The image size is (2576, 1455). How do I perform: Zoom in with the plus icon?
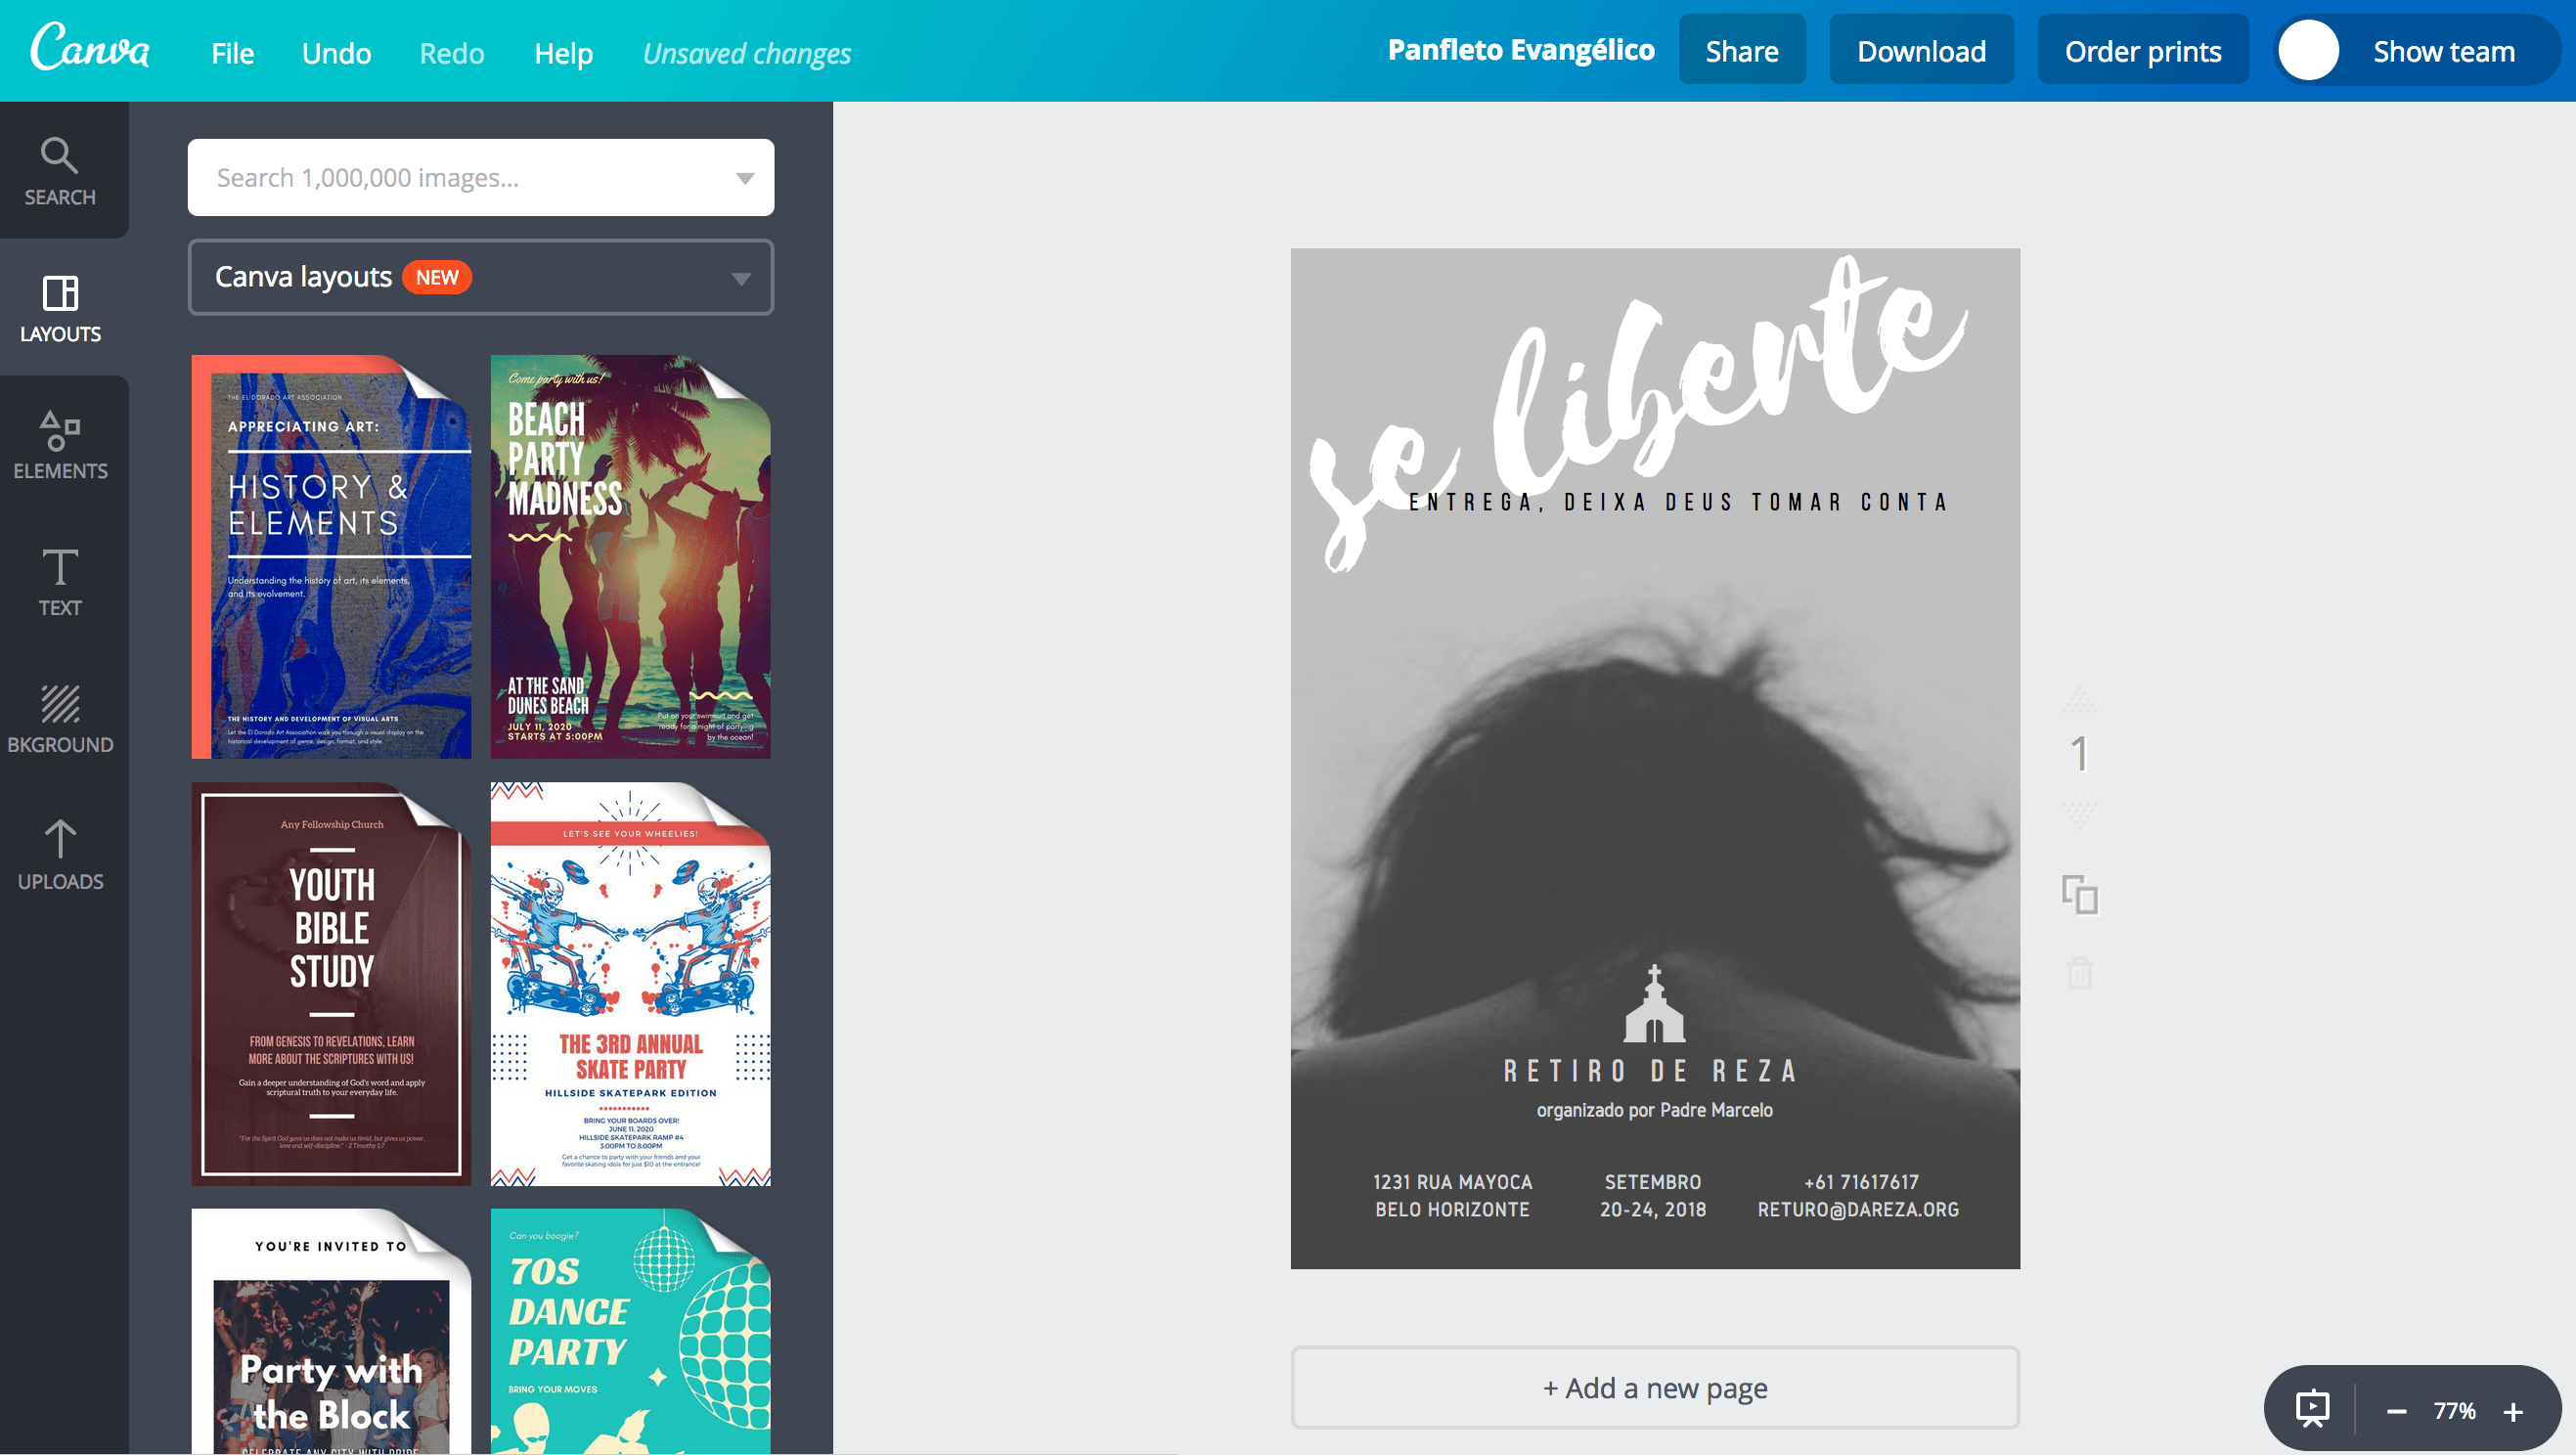(x=2513, y=1411)
